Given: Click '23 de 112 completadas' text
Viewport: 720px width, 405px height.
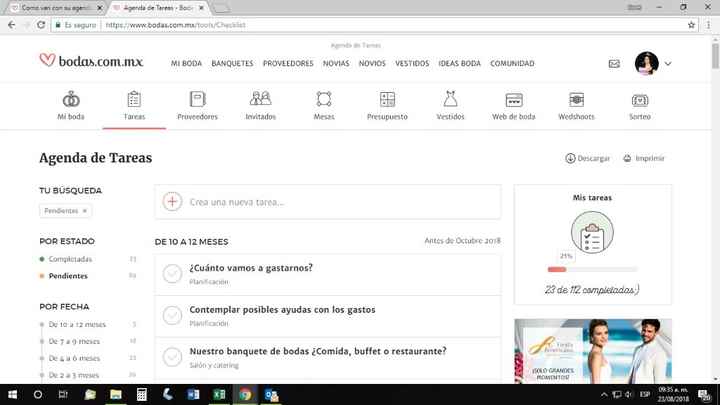Looking at the screenshot, I should pyautogui.click(x=592, y=290).
